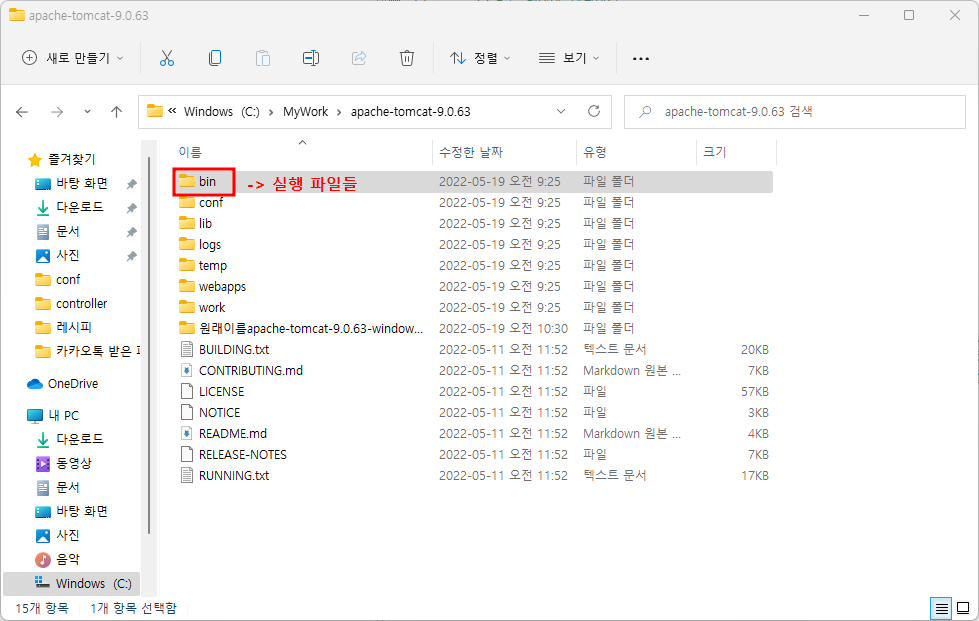The width and height of the screenshot is (979, 621).
Task: Open the 보기 view dropdown
Action: point(569,58)
